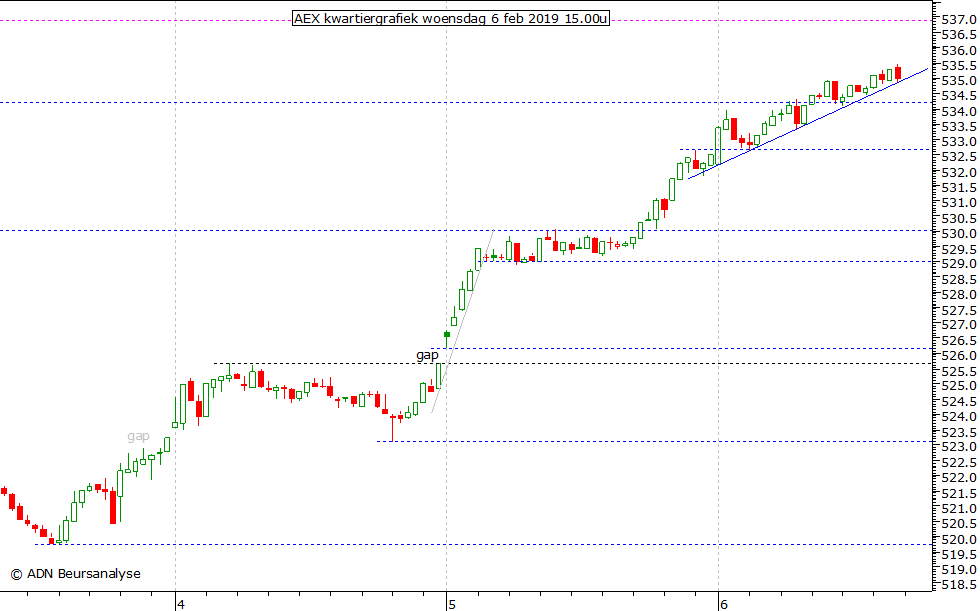The image size is (980, 611).
Task: Click the price label 523.5 on the axis
Action: [959, 432]
